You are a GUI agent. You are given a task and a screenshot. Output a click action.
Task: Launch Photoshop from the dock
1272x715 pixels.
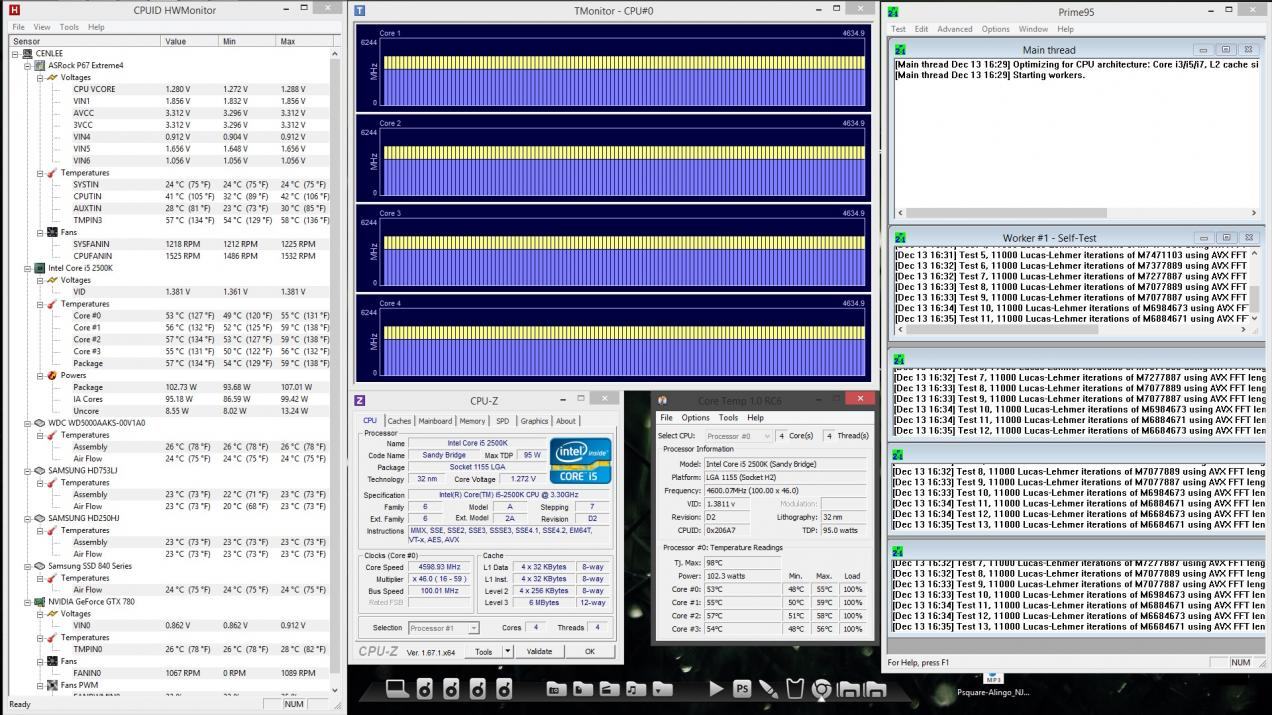(x=742, y=688)
